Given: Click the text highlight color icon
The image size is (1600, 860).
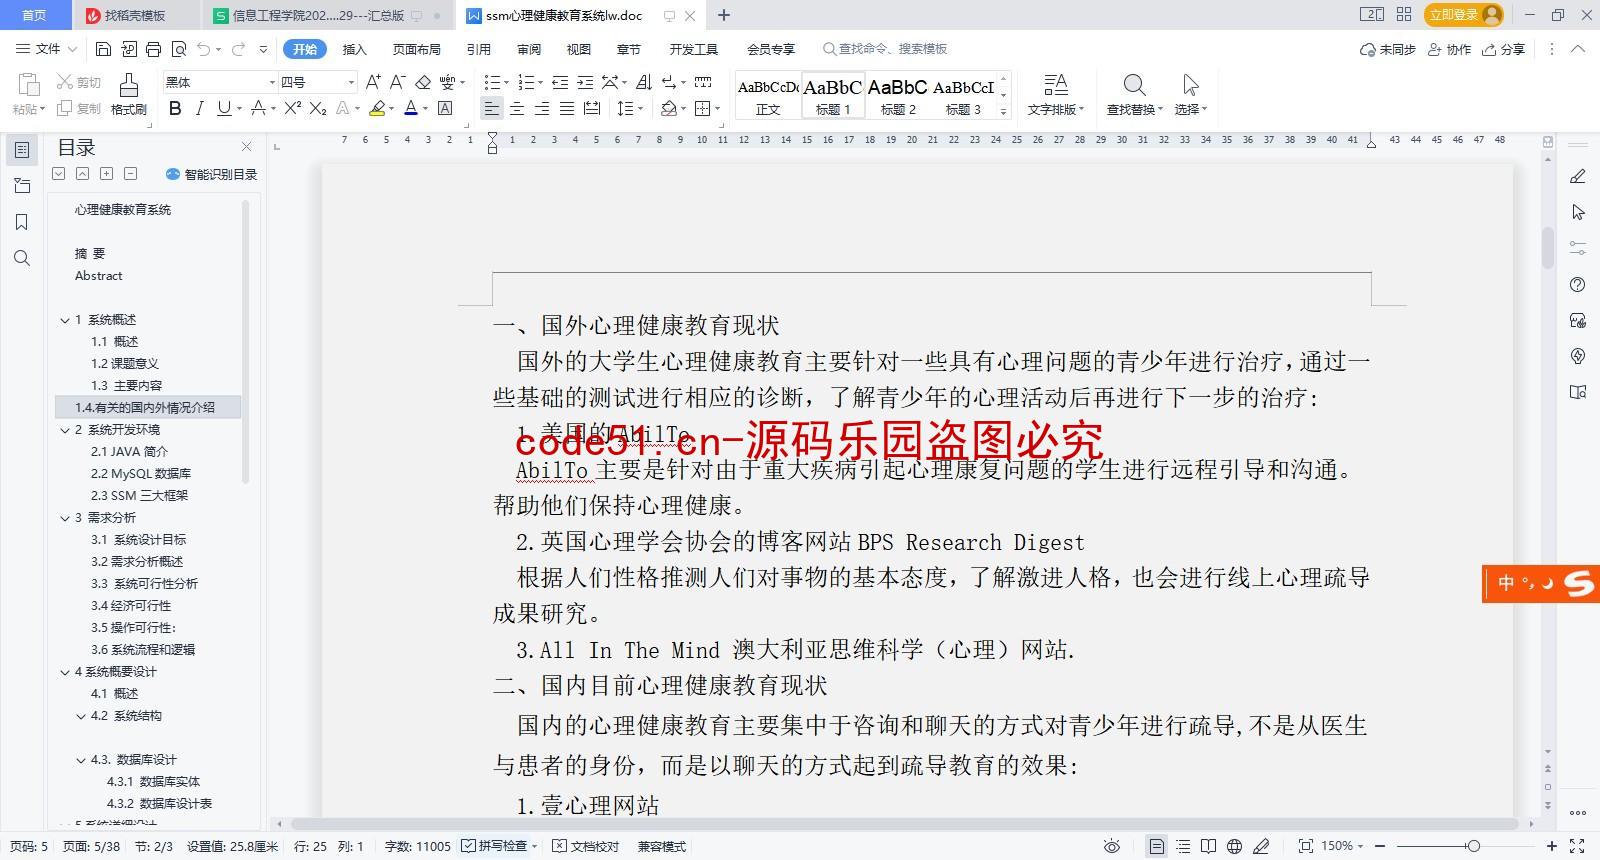Looking at the screenshot, I should [x=377, y=108].
